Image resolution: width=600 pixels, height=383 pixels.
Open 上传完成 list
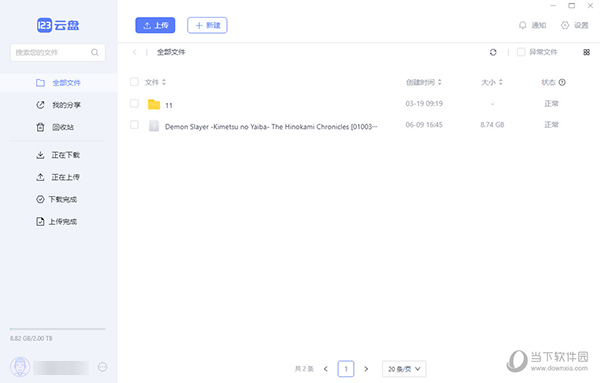57,222
